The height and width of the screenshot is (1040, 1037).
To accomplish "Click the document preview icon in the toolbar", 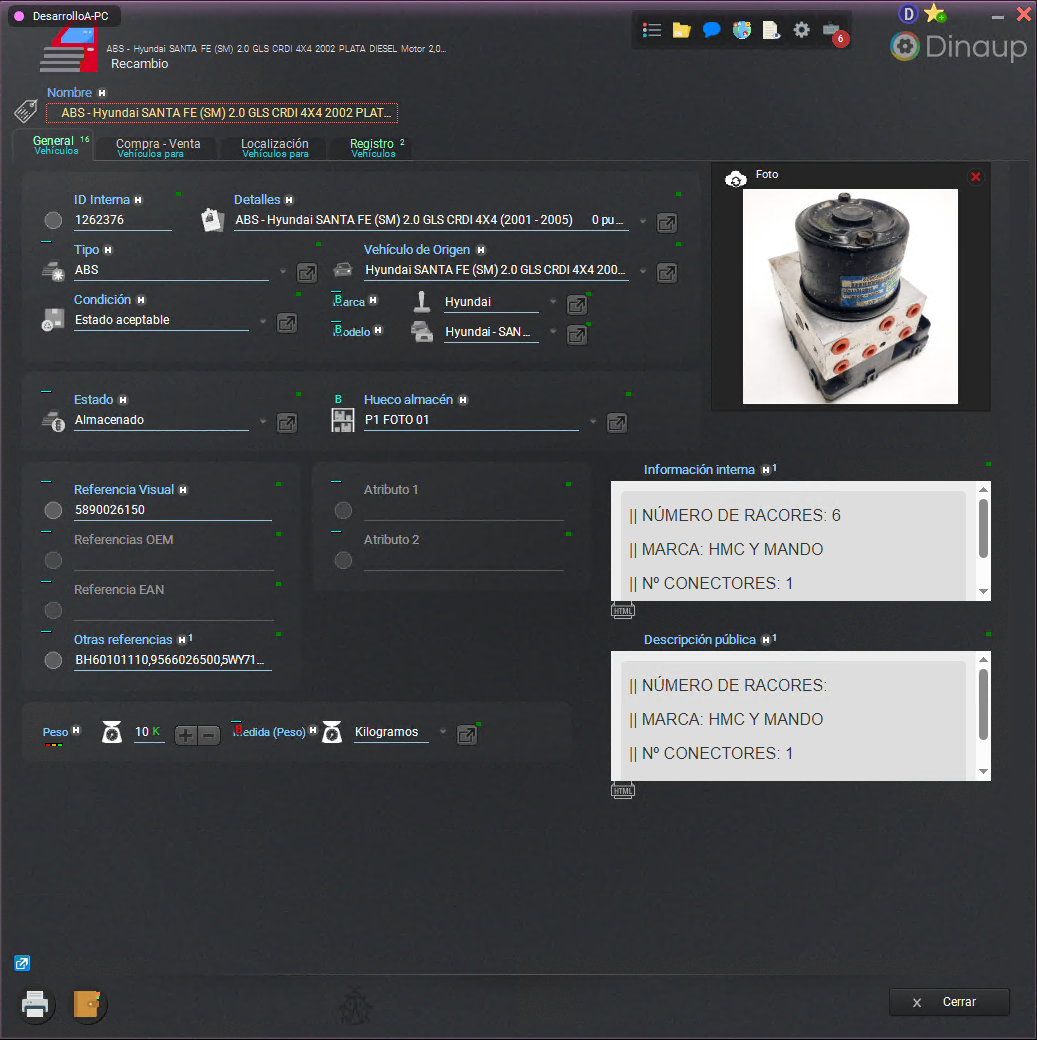I will (772, 30).
